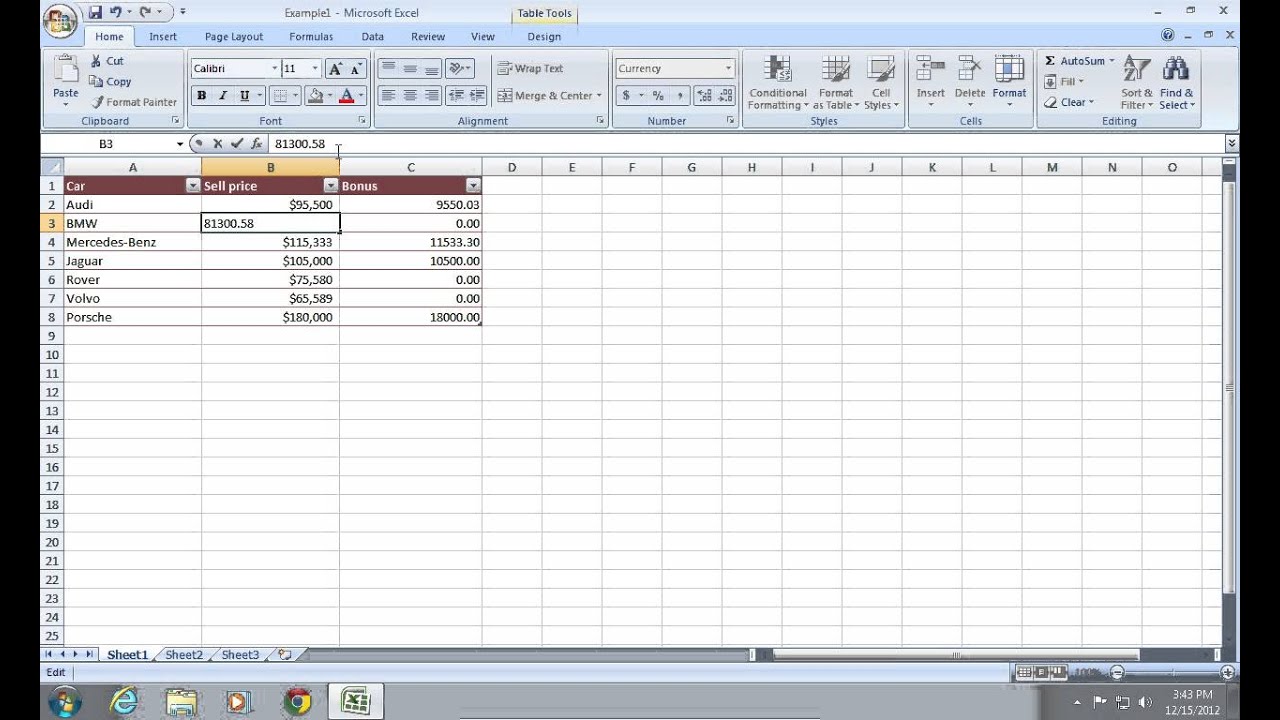Open the Car column filter dropdown
The image size is (1280, 720).
[x=193, y=186]
